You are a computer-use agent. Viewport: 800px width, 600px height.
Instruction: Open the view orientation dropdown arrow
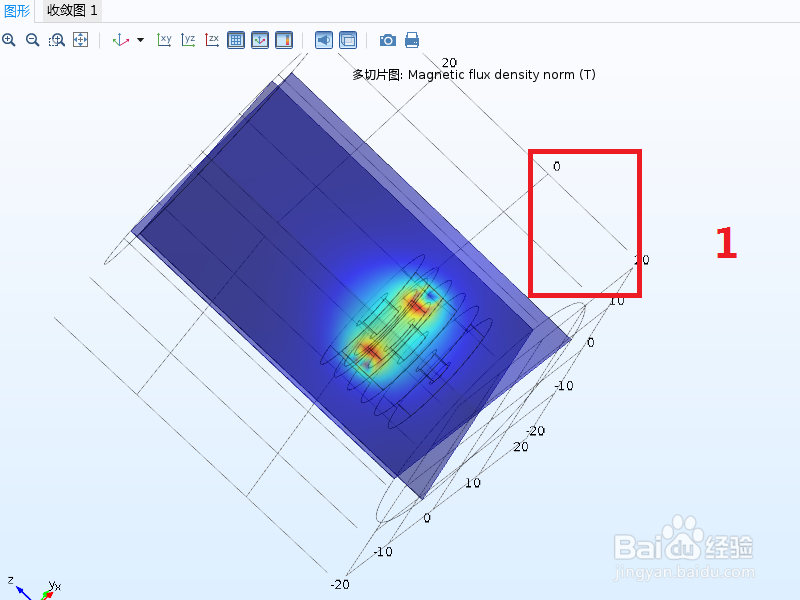pyautogui.click(x=140, y=40)
